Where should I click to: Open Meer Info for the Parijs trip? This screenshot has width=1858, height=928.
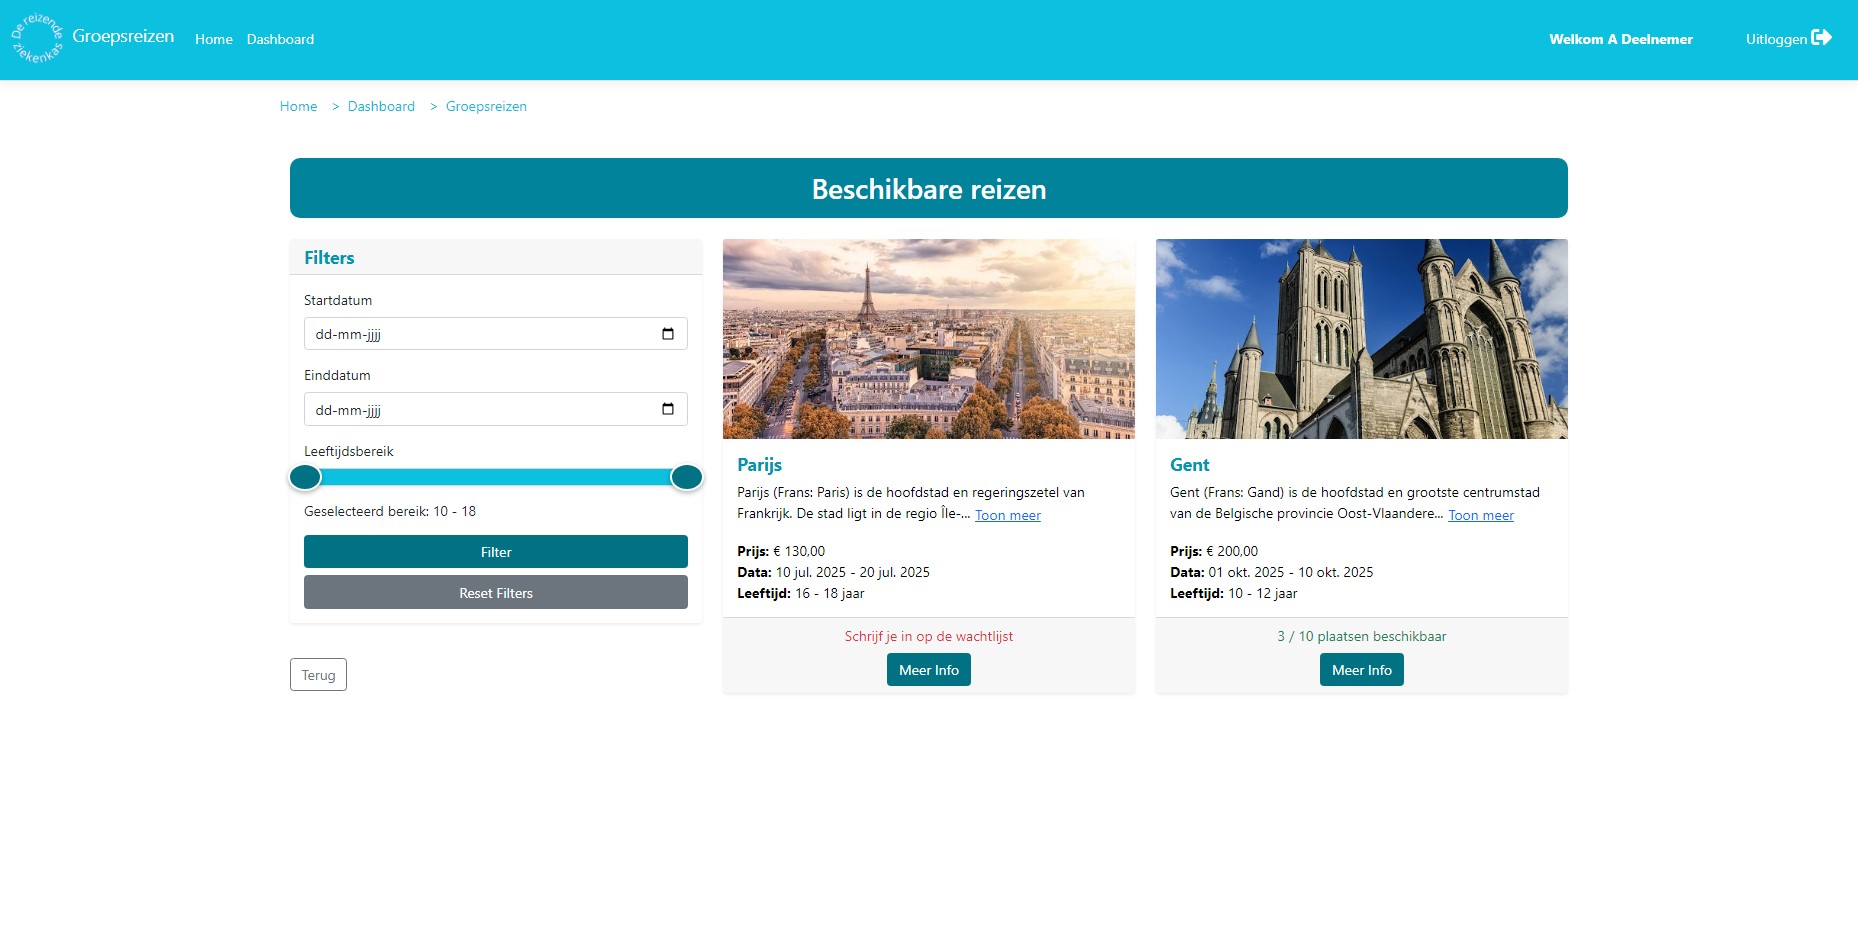click(928, 669)
